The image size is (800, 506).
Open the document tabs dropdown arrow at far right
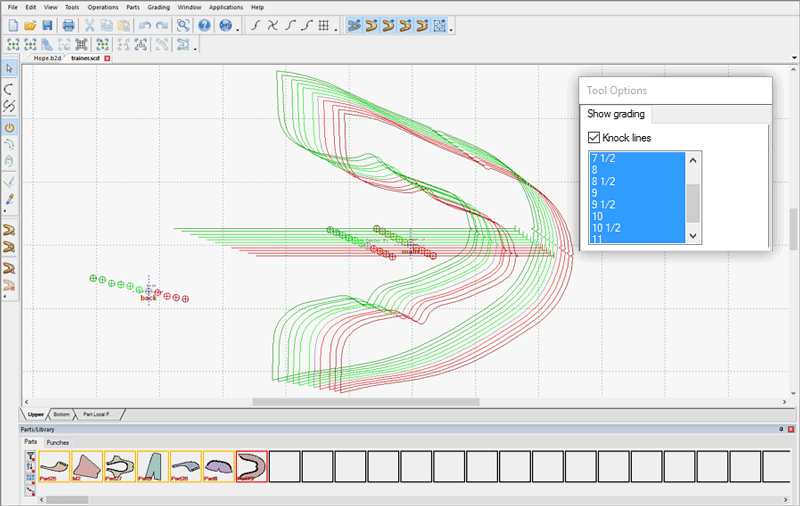coord(794,58)
